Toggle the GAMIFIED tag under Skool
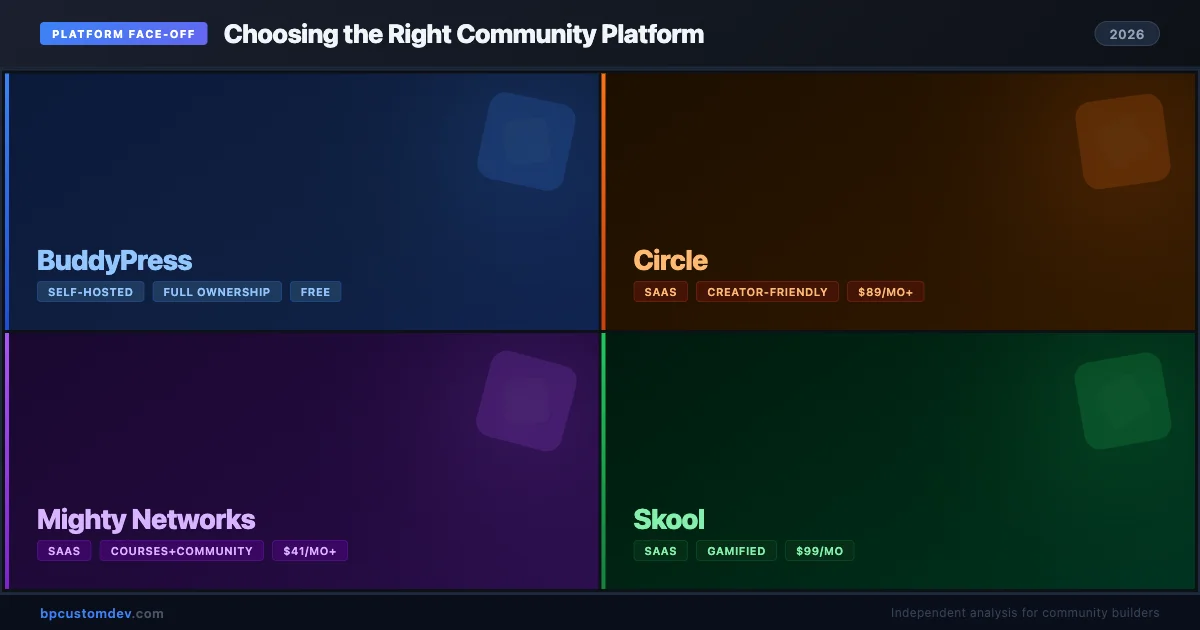 click(x=736, y=550)
